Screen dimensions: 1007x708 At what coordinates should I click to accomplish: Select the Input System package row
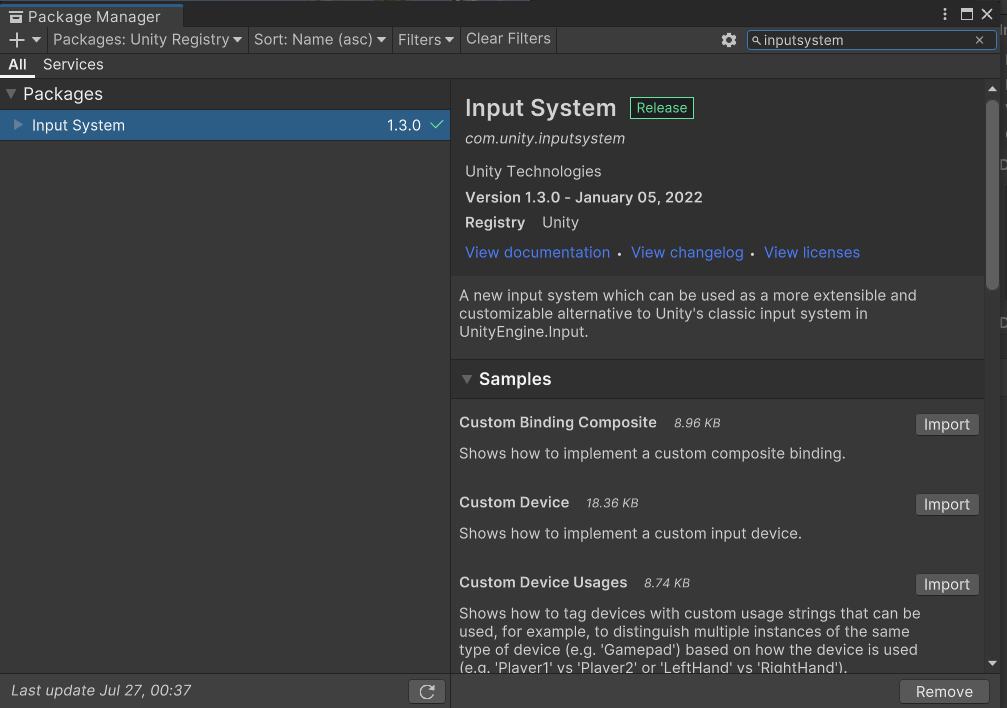pyautogui.click(x=225, y=125)
